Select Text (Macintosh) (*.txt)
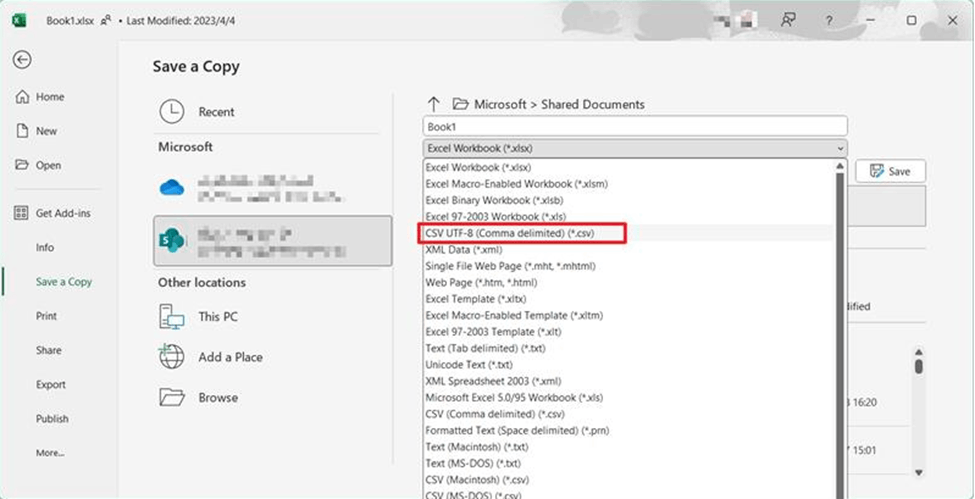975x499 pixels. point(628,447)
